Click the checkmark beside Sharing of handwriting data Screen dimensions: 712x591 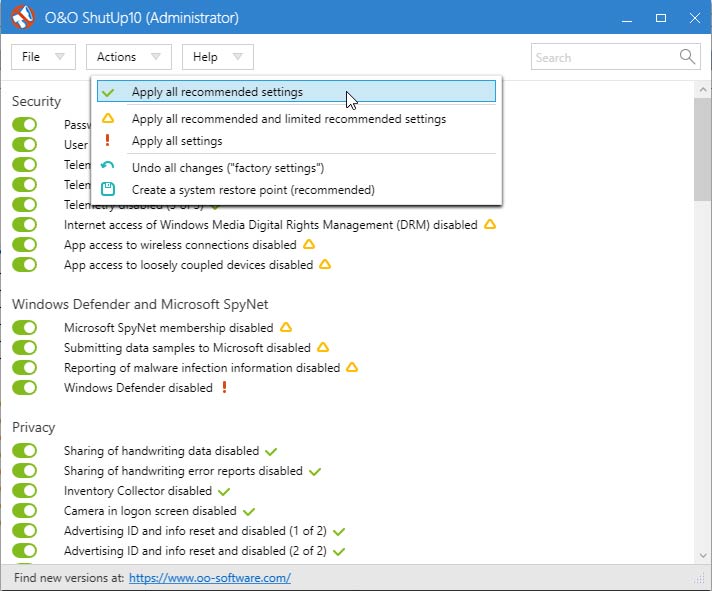(271, 452)
